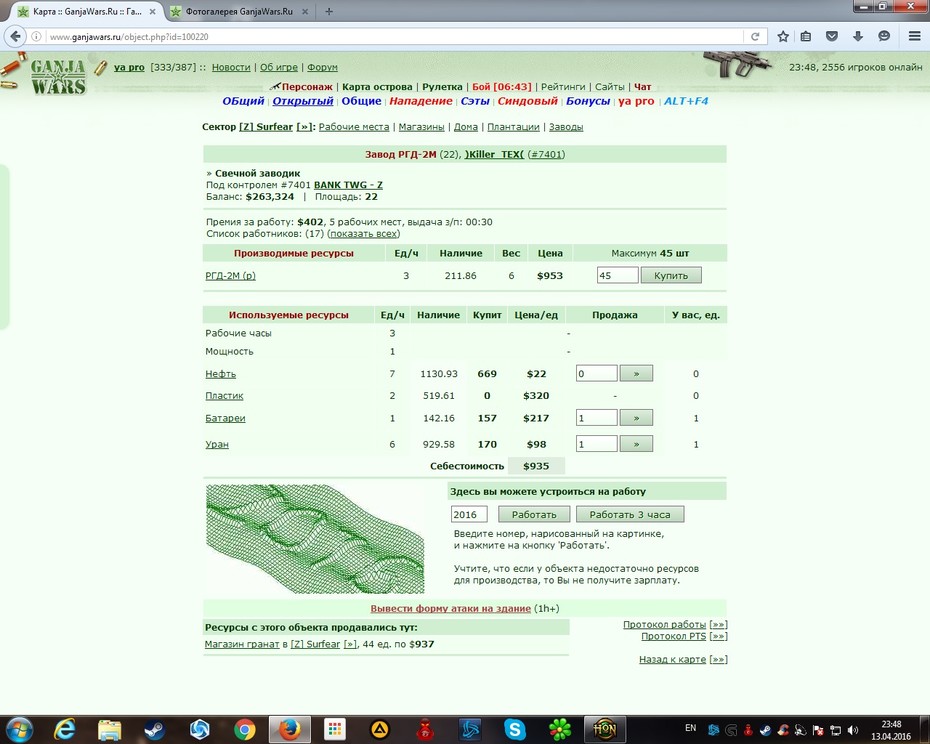Sell Нефть with its » button
Image resolution: width=930 pixels, height=744 pixels.
coord(636,374)
